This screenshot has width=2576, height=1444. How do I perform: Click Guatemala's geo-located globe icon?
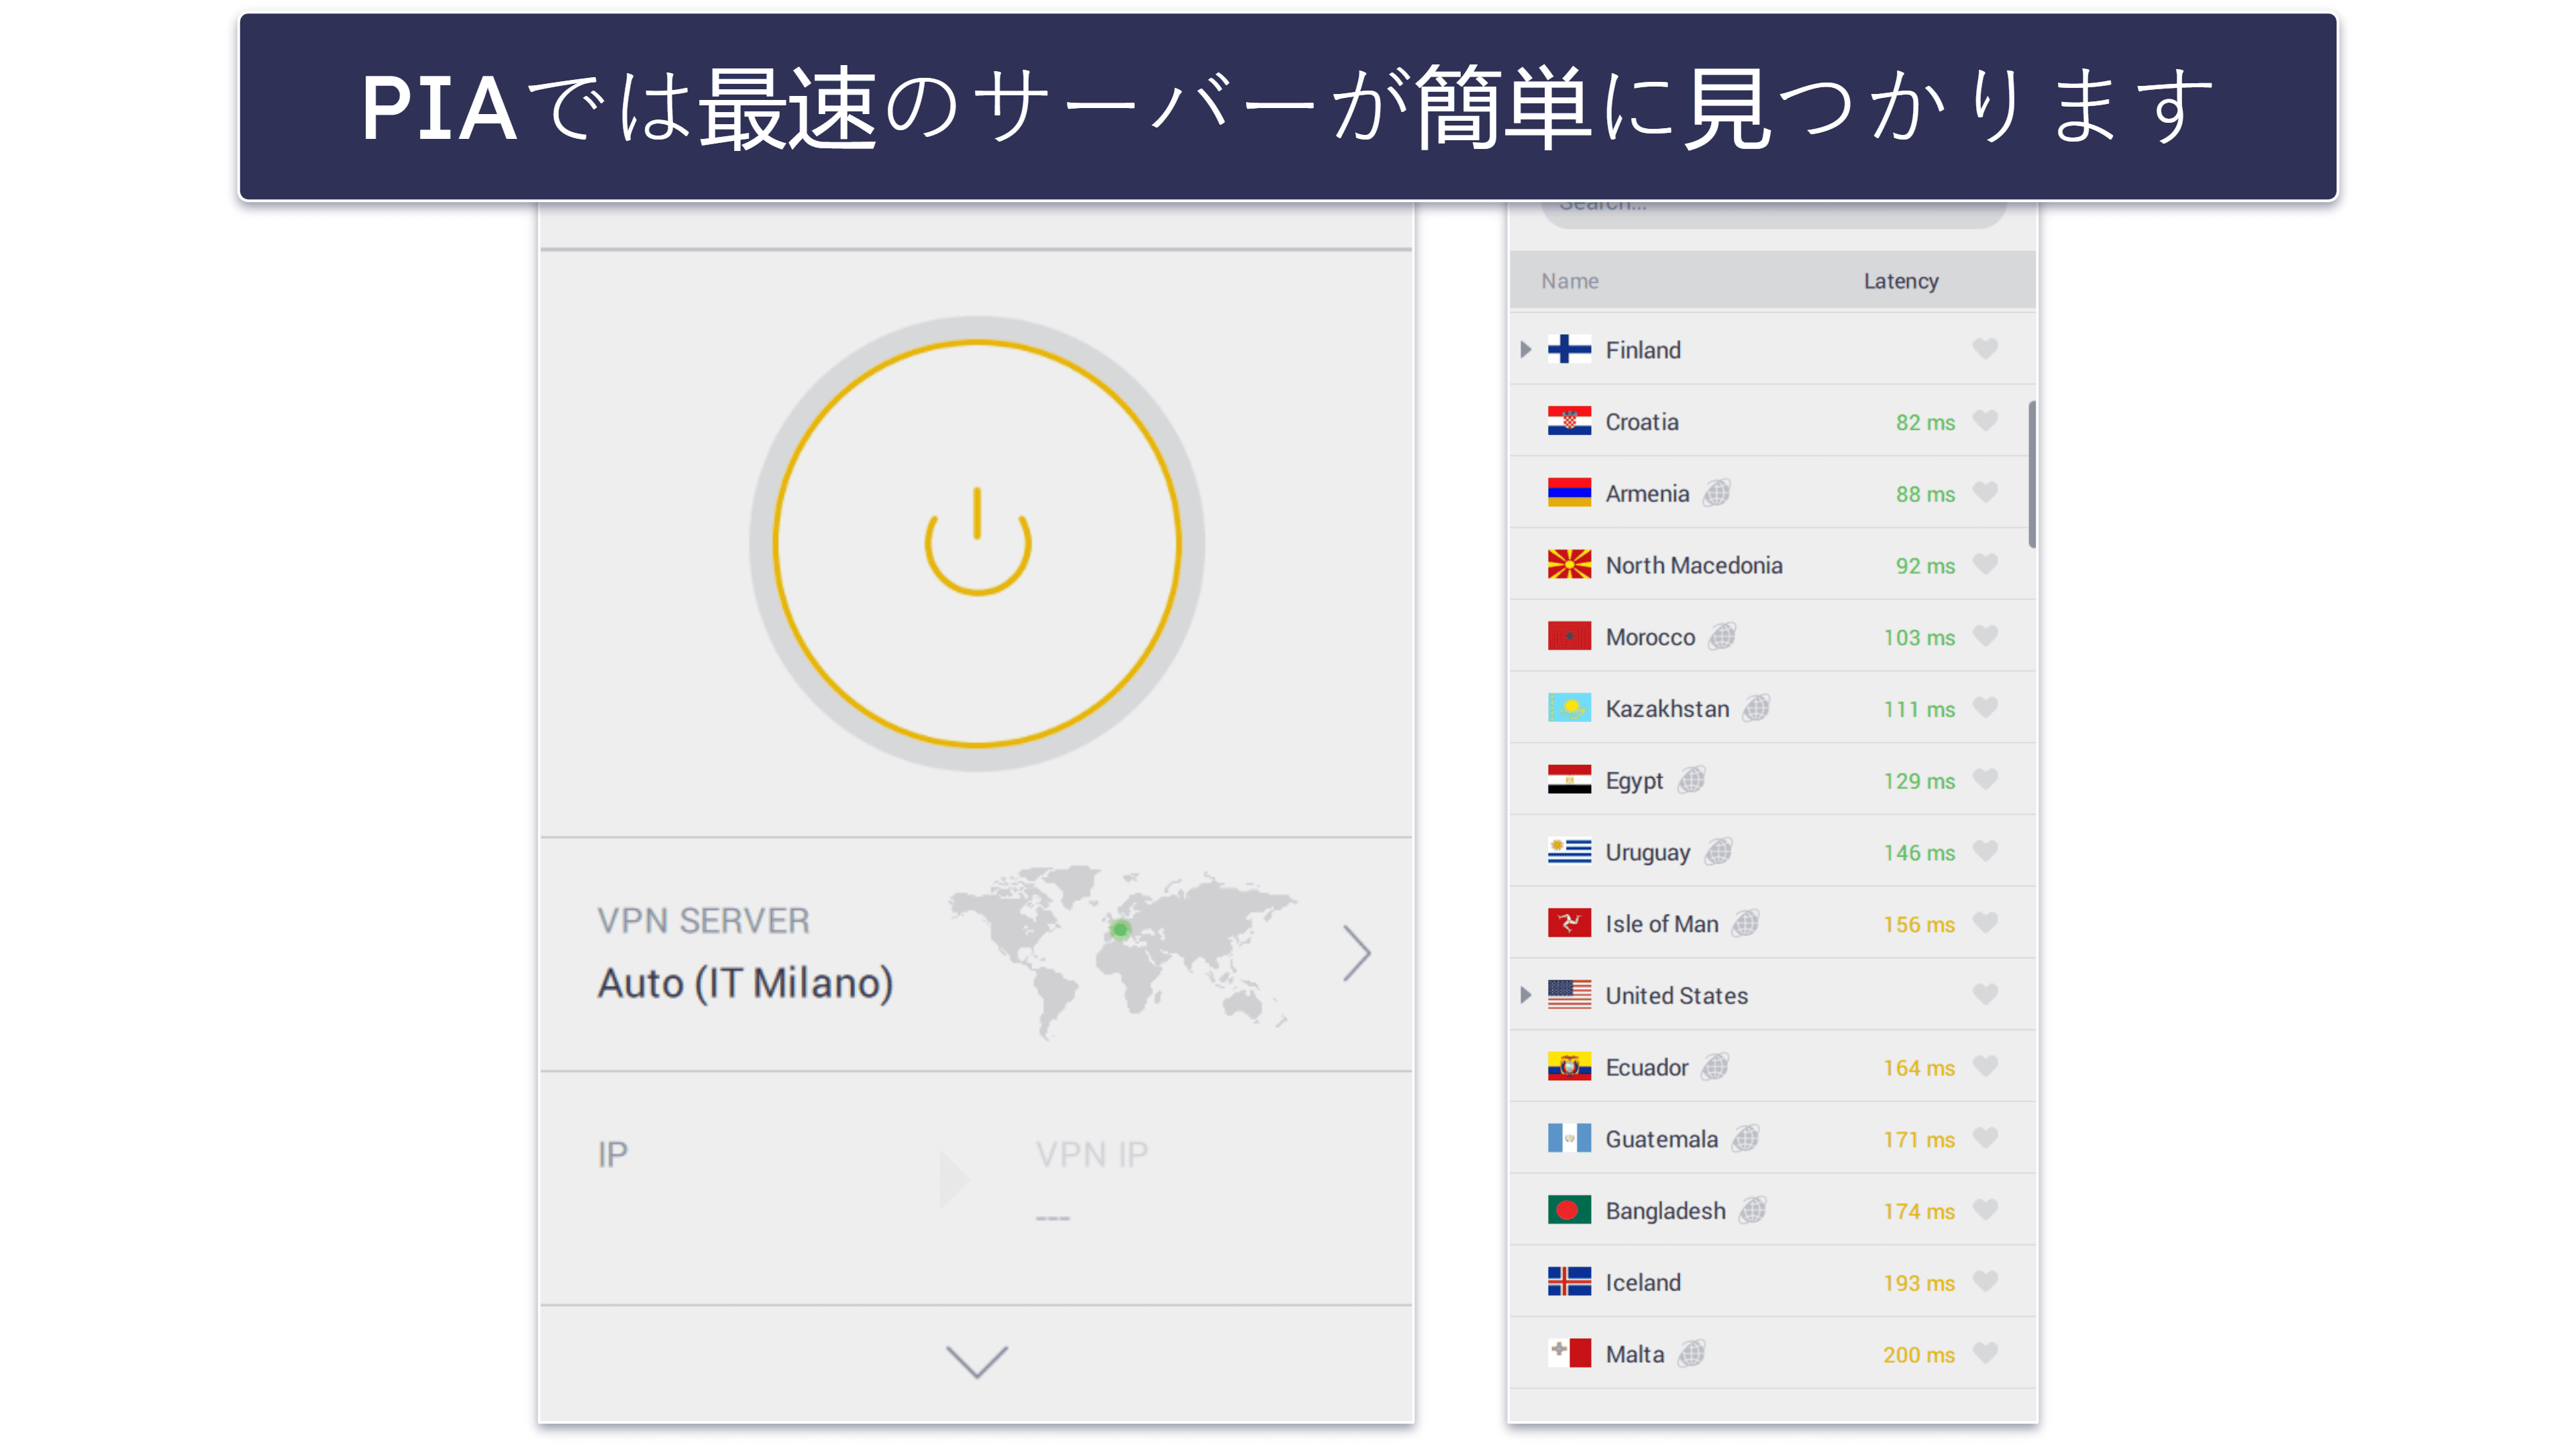(1746, 1138)
